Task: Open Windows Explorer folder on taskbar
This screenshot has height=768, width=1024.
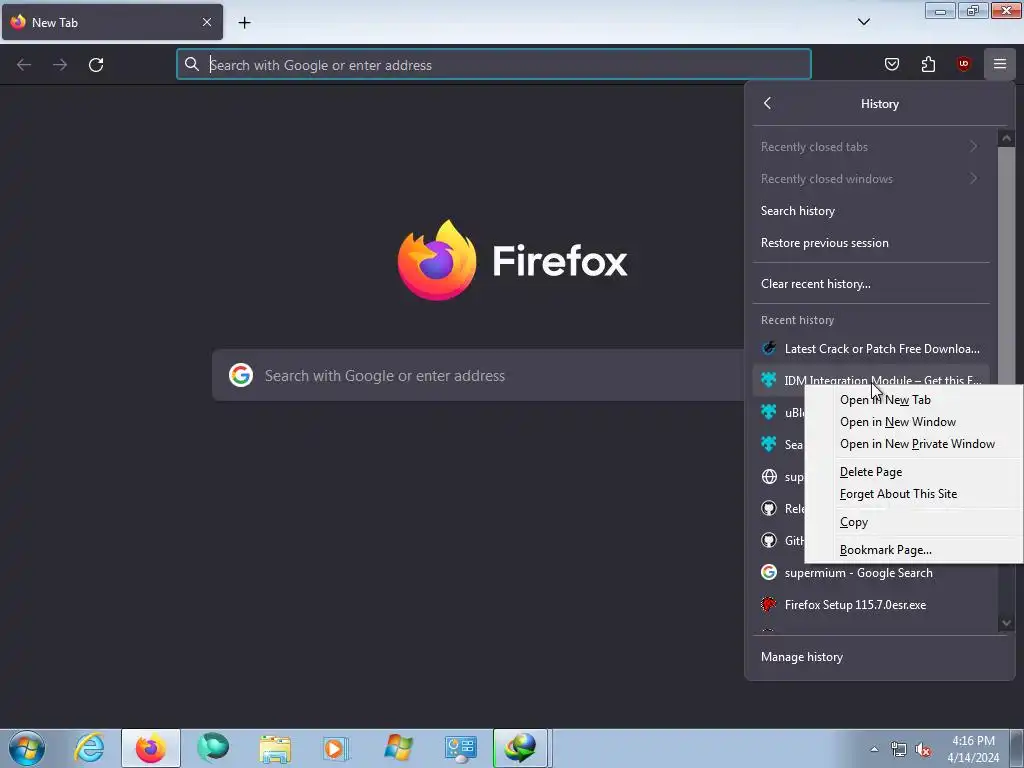Action: tap(275, 748)
